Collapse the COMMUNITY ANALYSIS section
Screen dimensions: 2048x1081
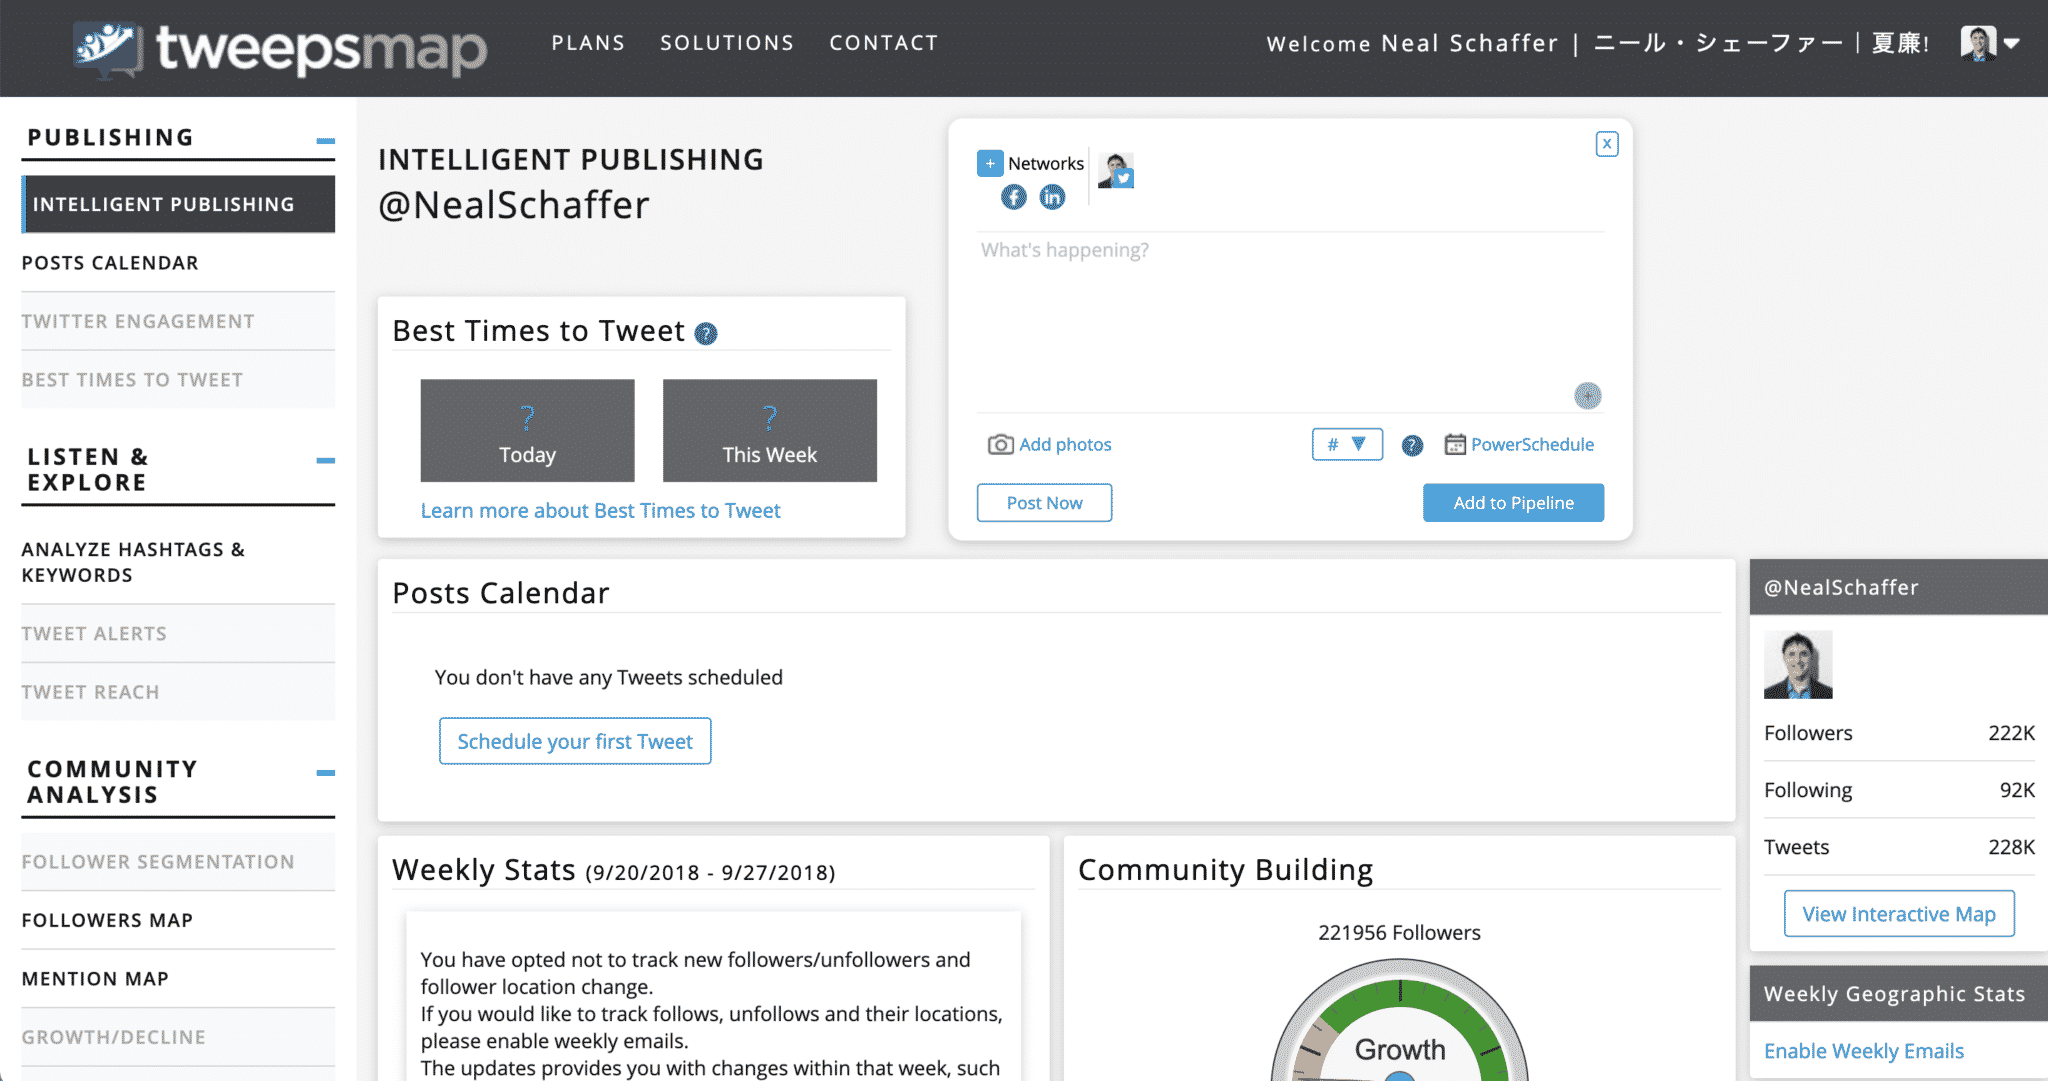tap(325, 772)
